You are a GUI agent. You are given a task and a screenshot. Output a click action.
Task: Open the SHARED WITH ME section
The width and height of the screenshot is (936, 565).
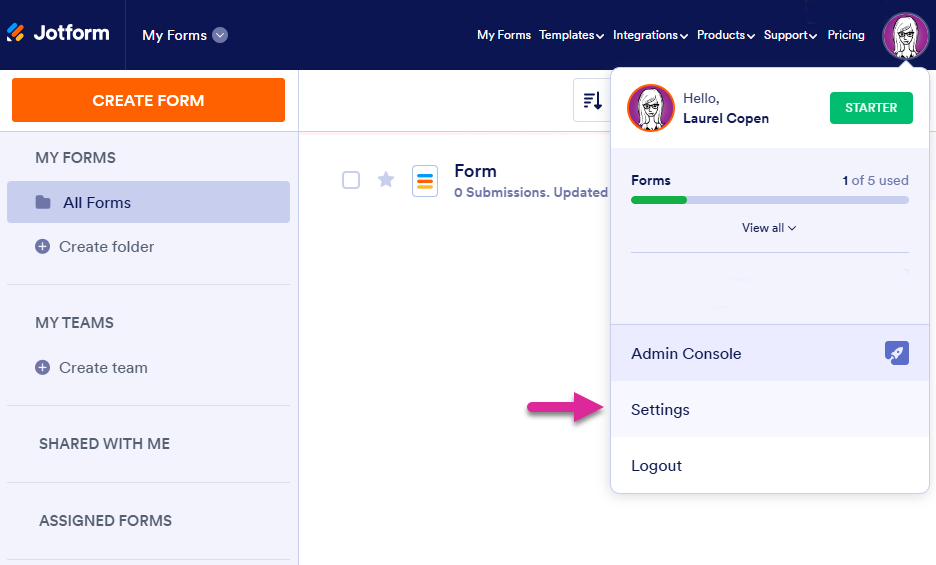[104, 444]
